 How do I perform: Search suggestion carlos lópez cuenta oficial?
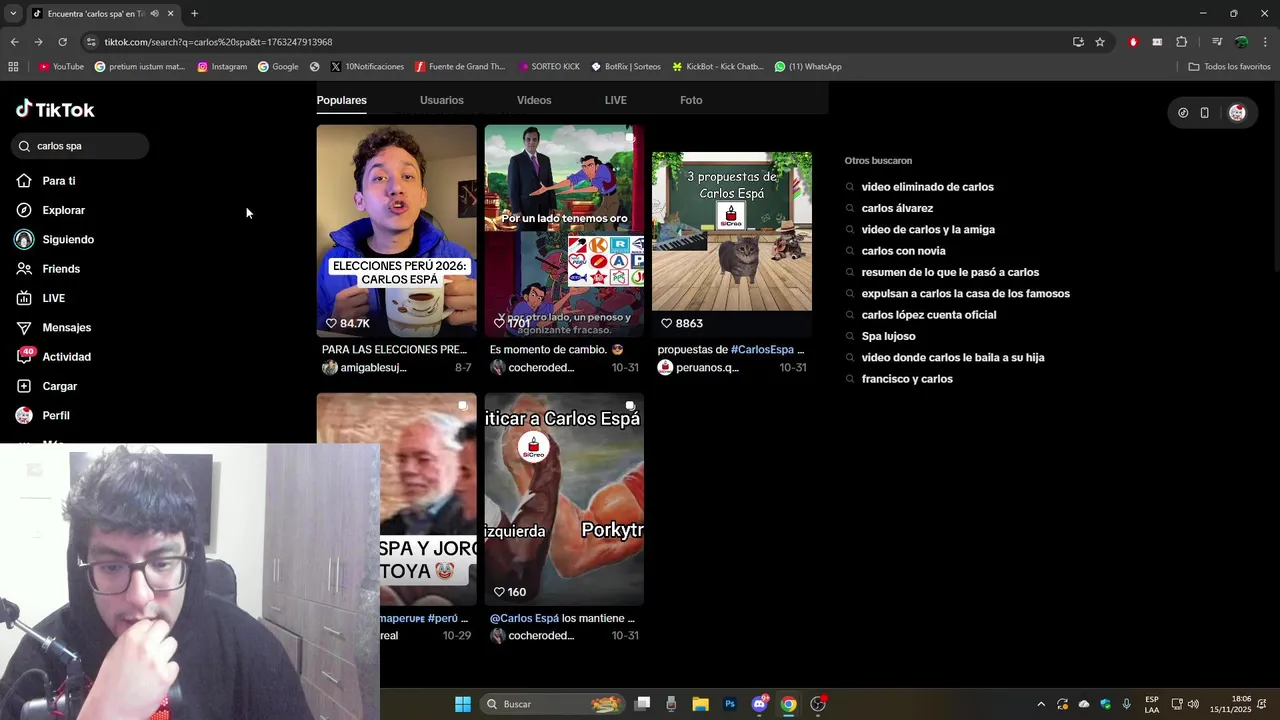(x=929, y=315)
